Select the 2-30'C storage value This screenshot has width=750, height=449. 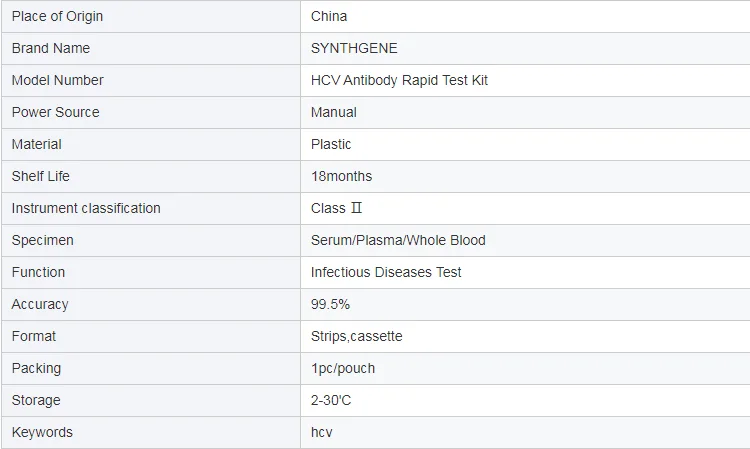pyautogui.click(x=331, y=400)
